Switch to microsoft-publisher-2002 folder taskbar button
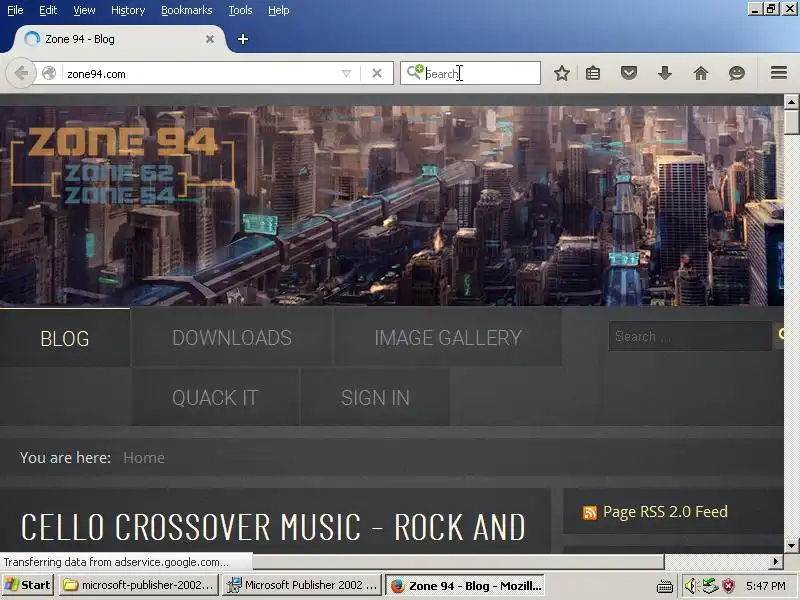 click(x=139, y=585)
